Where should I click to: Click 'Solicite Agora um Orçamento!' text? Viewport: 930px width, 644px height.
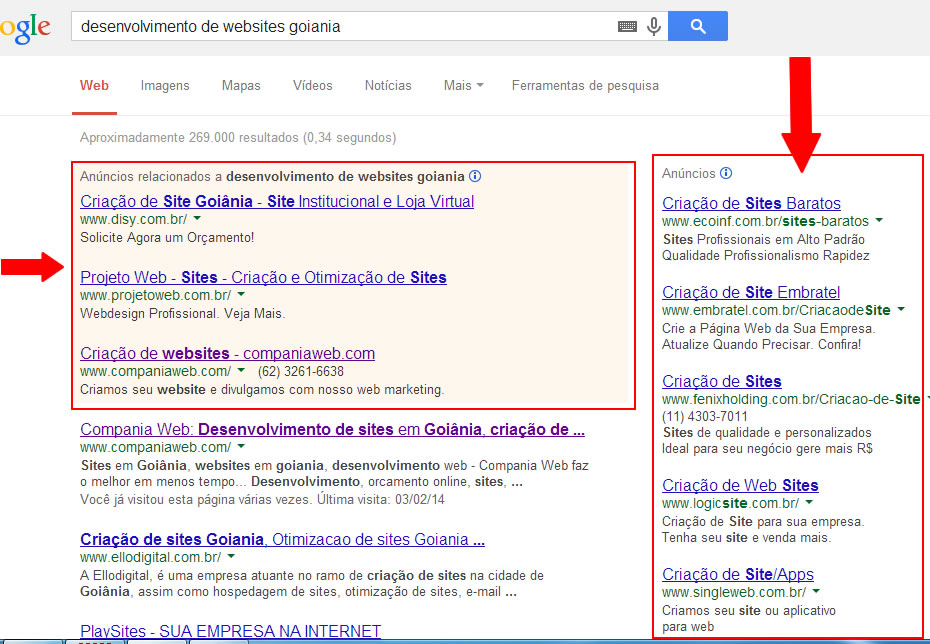coord(167,238)
